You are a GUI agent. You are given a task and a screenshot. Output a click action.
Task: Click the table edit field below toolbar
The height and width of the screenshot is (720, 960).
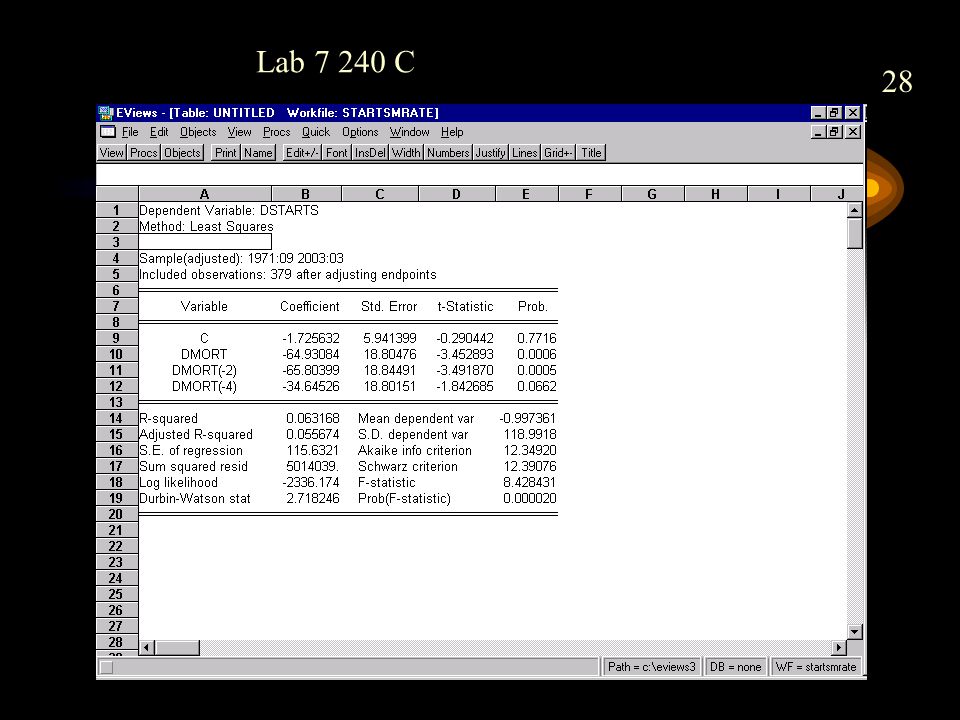479,174
